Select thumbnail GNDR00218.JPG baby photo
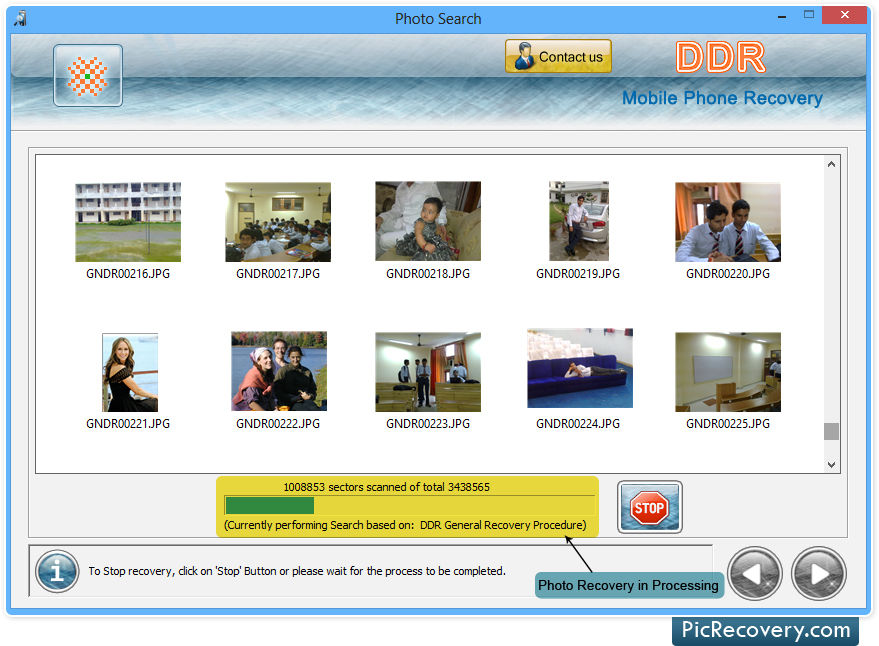Screen dimensions: 879x646 tap(428, 221)
